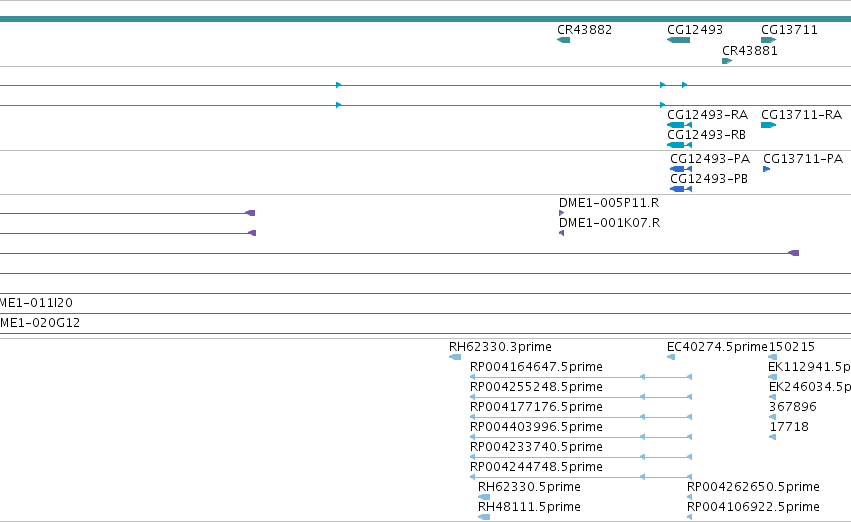This screenshot has height=522, width=851.
Task: Select the CG12493-PB protein glyph
Action: 681,189
